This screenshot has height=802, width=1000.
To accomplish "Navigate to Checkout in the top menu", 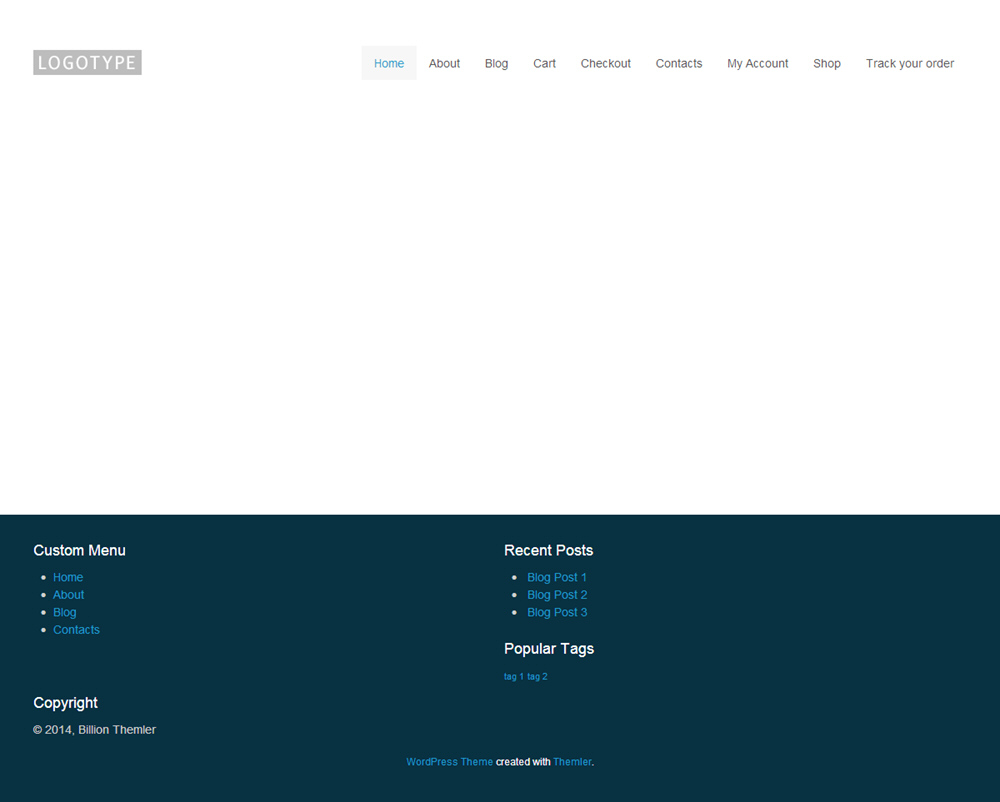I will 605,63.
